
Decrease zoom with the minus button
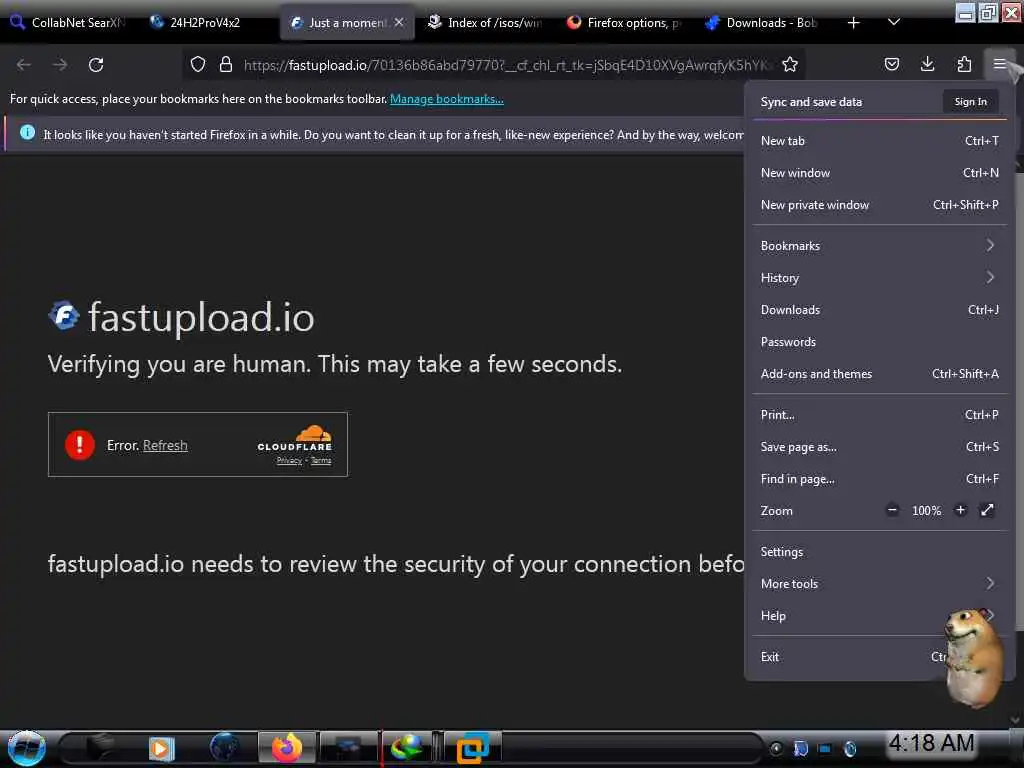click(x=892, y=510)
